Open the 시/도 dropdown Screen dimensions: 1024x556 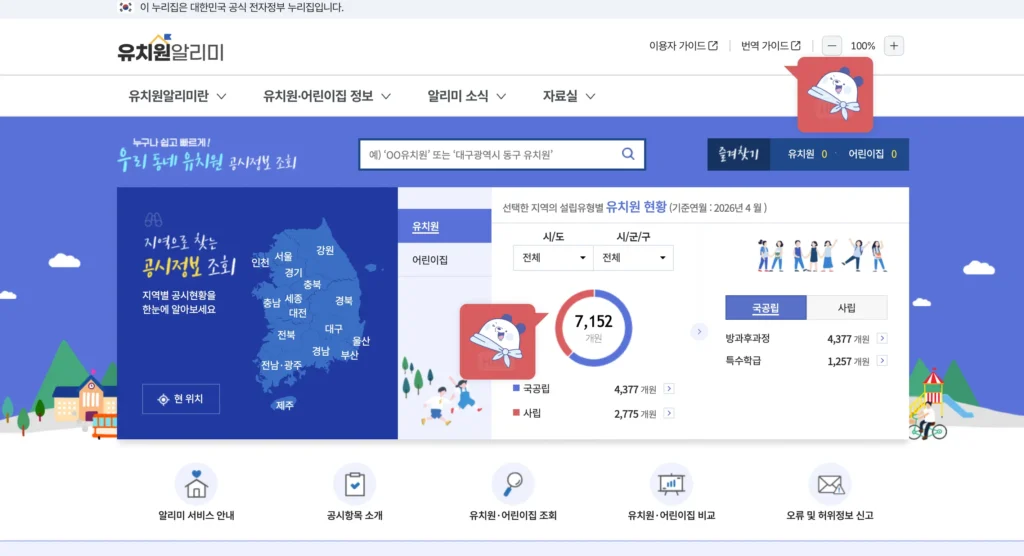[x=553, y=257]
